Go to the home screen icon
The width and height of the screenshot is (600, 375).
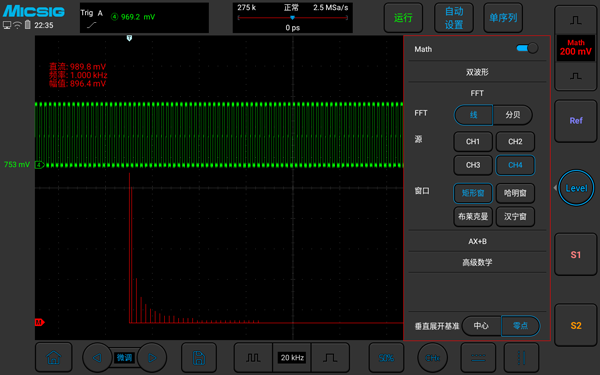tap(54, 357)
